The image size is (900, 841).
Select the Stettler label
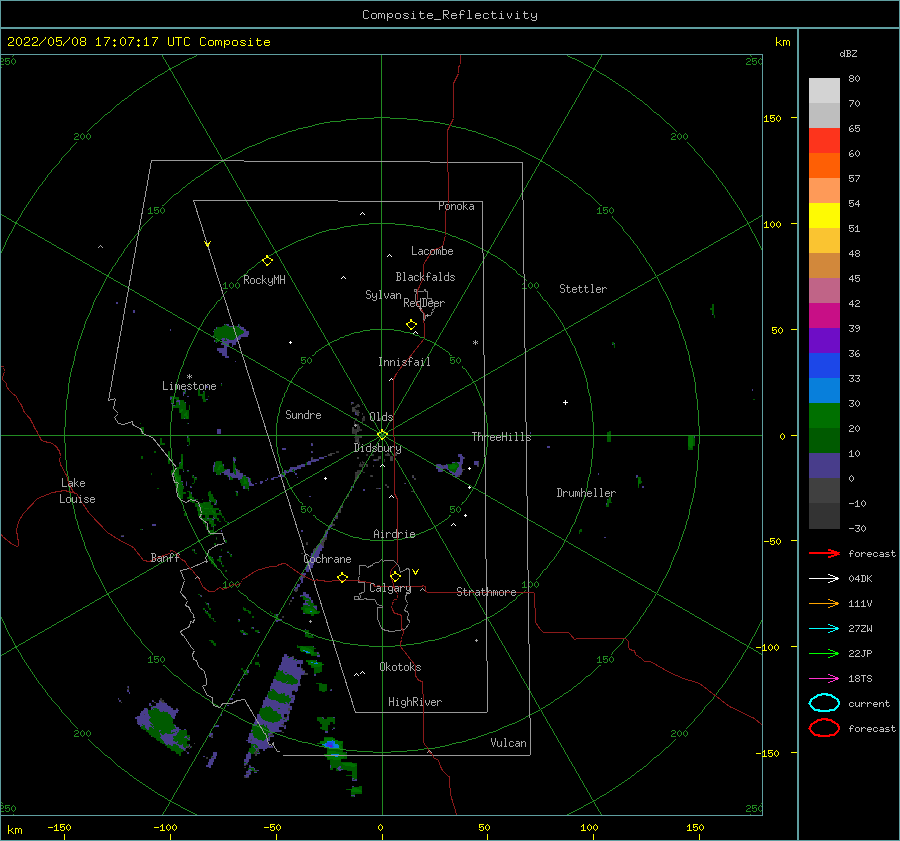[x=583, y=289]
